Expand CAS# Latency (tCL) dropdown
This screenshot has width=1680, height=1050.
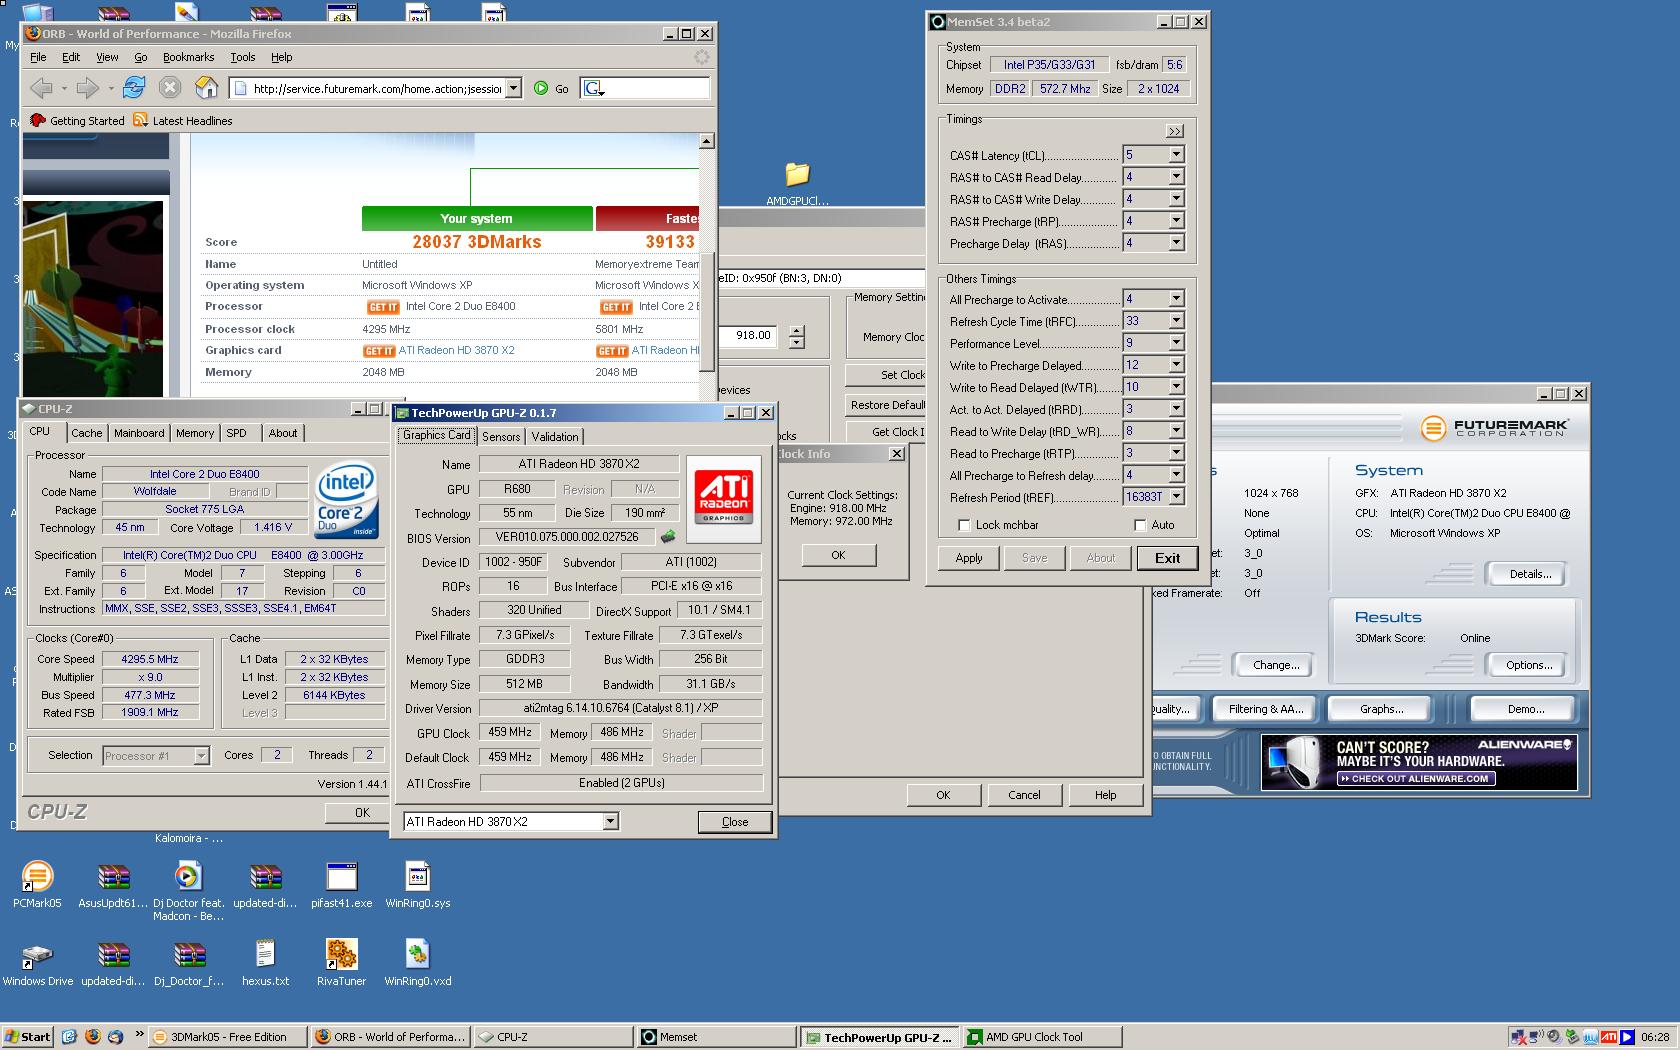click(x=1176, y=155)
